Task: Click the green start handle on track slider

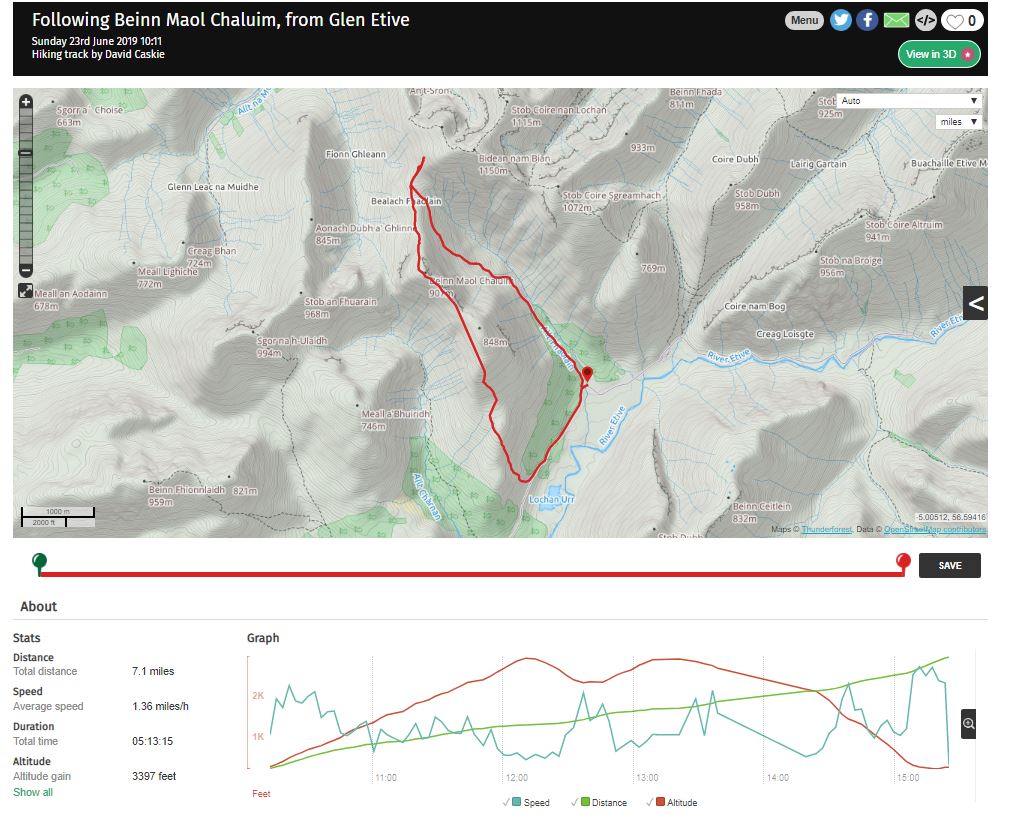Action: point(39,561)
